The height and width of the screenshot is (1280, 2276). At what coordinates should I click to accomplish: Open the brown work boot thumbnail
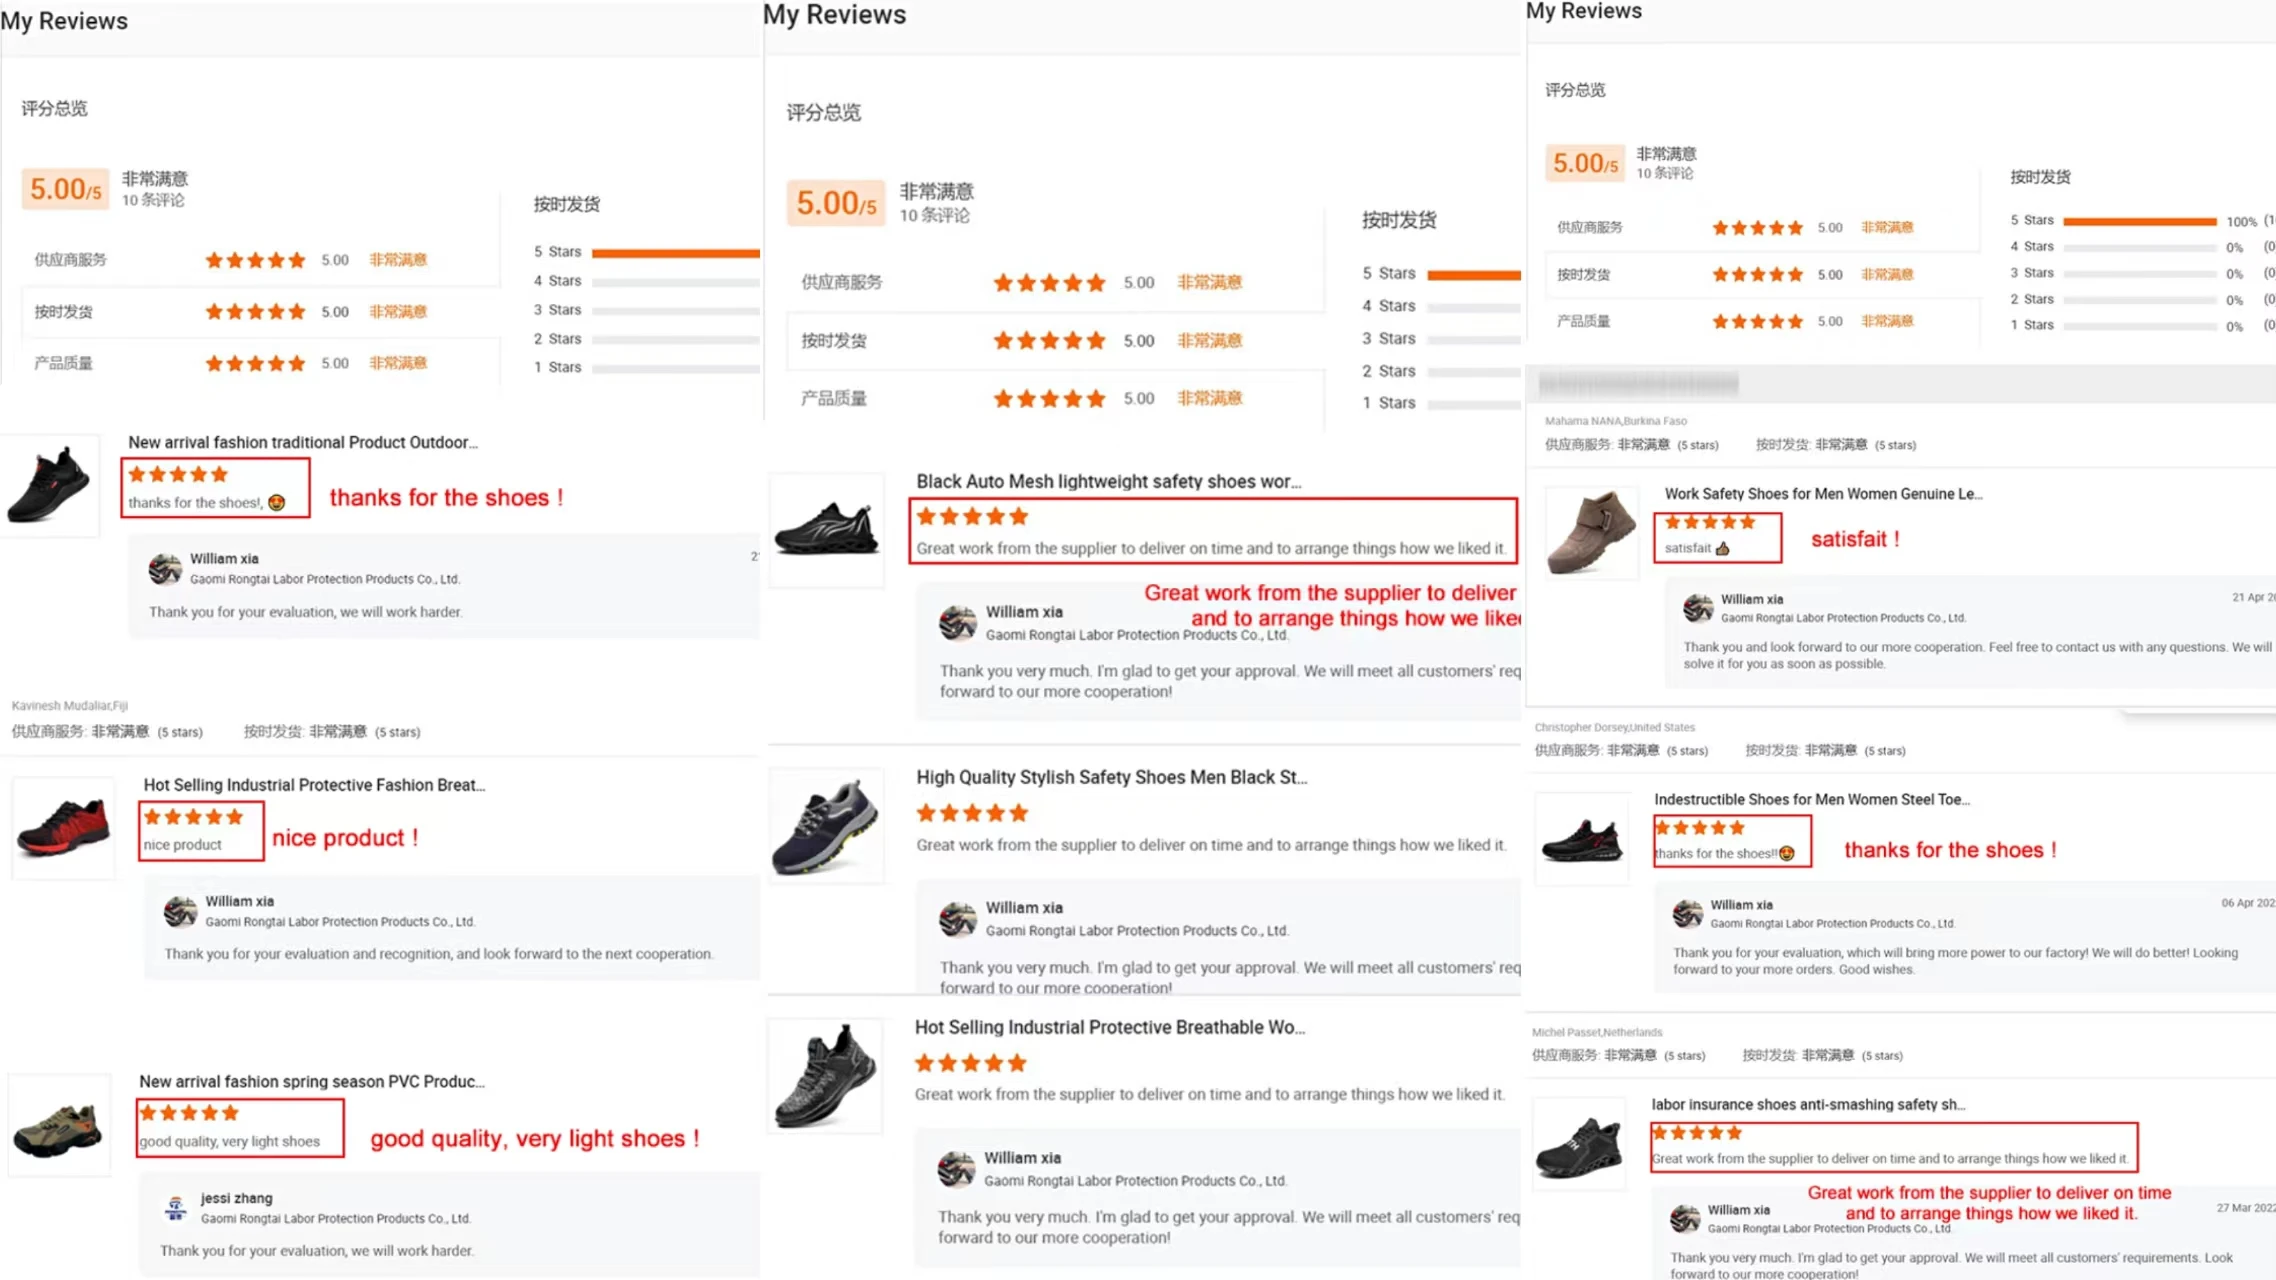click(1590, 532)
